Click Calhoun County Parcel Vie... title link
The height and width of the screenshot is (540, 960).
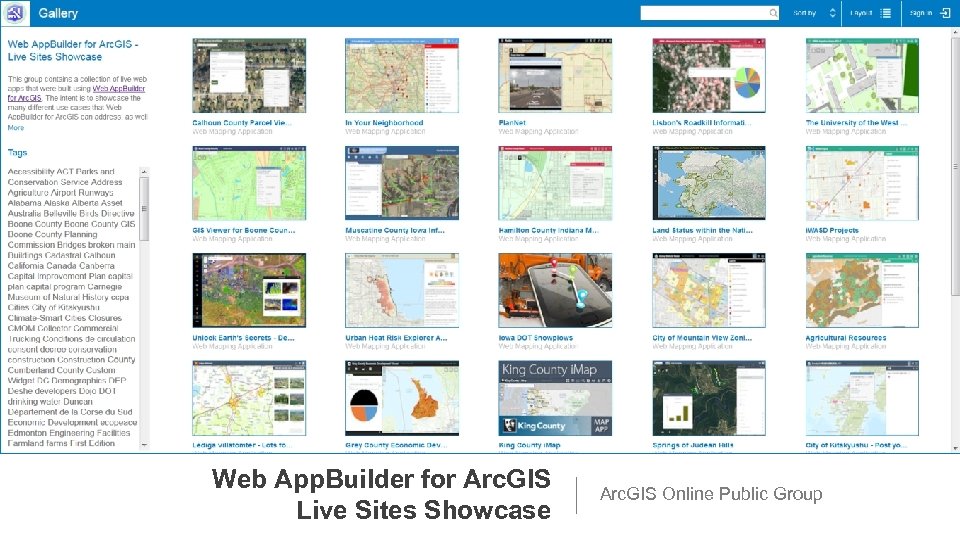tap(242, 122)
